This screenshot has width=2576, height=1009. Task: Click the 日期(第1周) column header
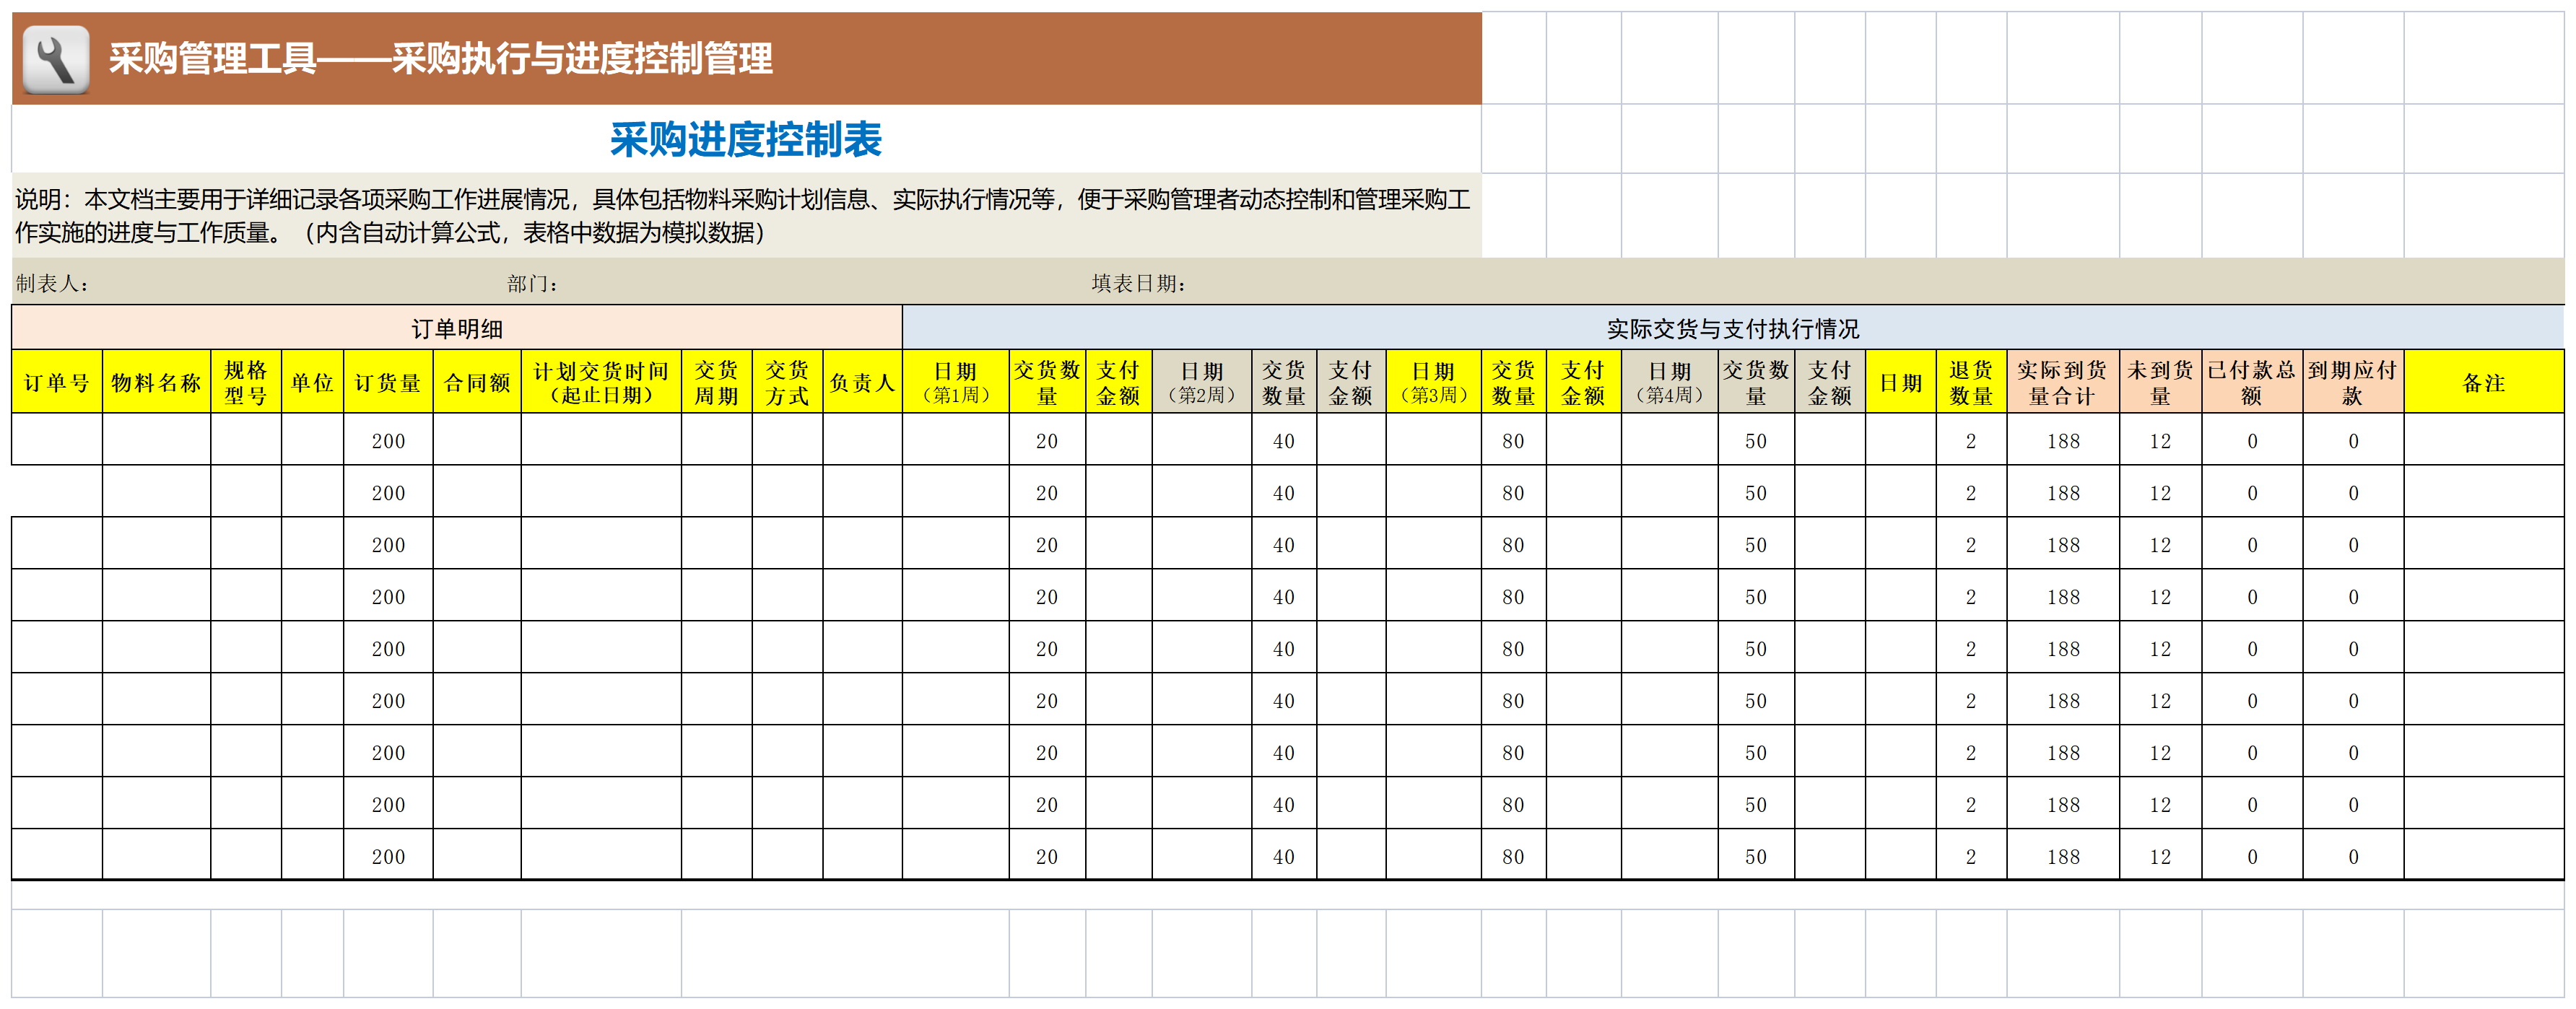[x=956, y=382]
